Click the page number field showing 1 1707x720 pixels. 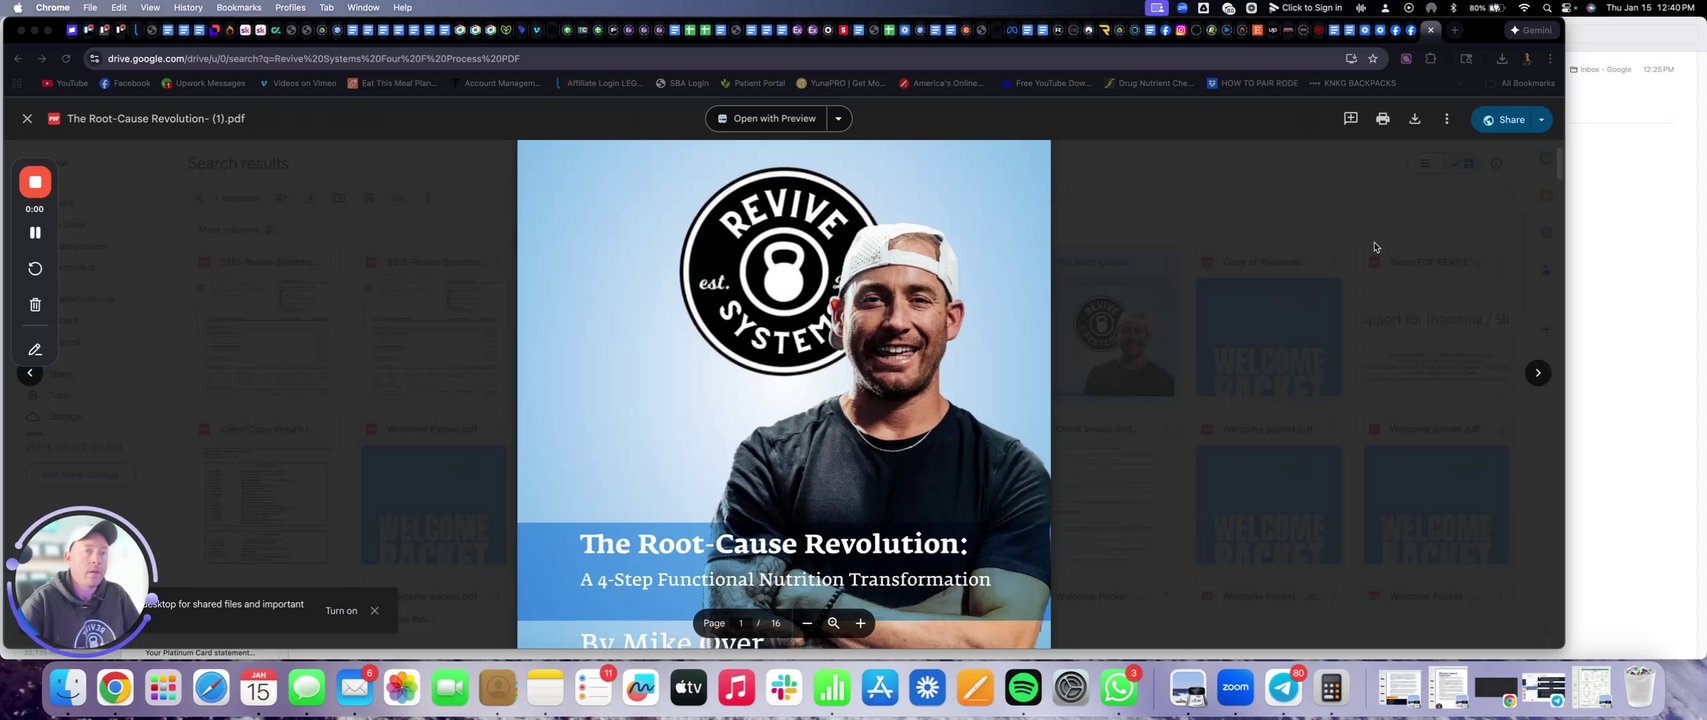click(x=741, y=623)
